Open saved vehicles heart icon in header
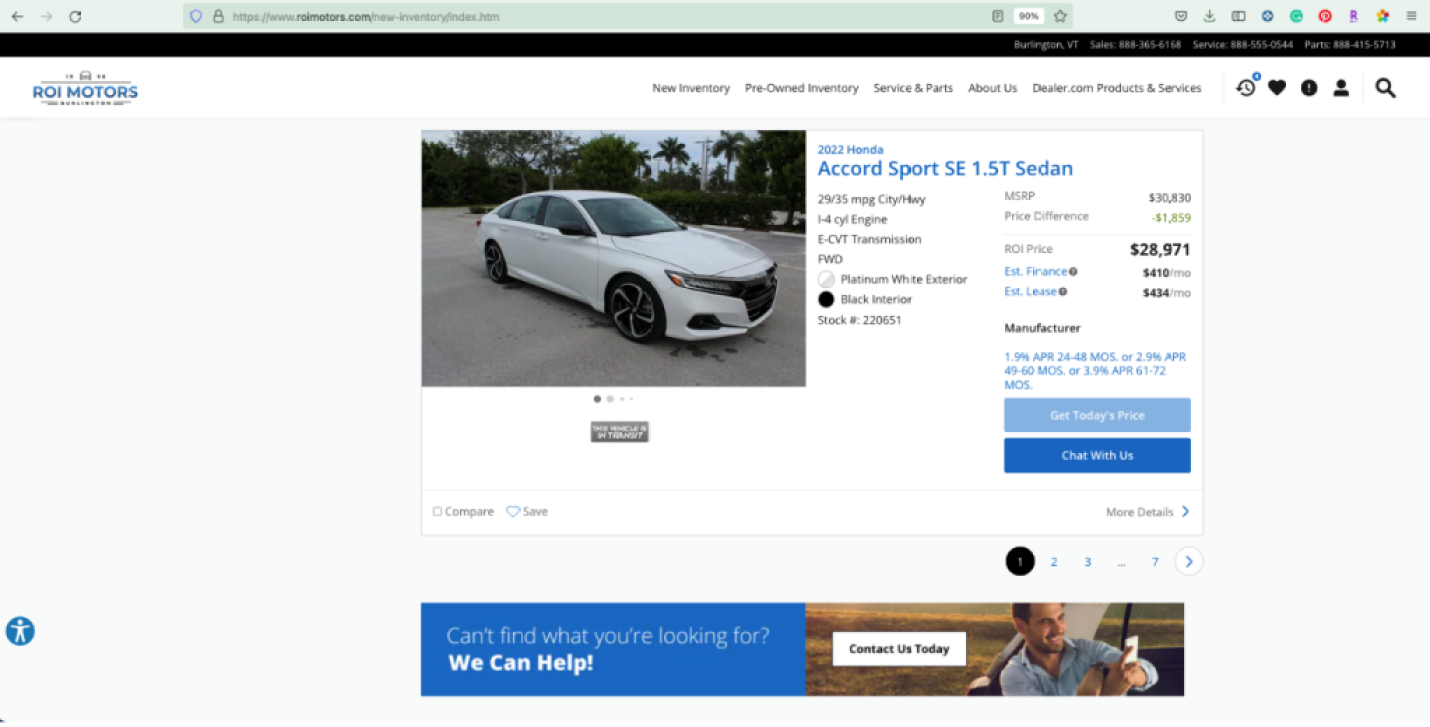The image size is (1430, 727). coord(1277,88)
